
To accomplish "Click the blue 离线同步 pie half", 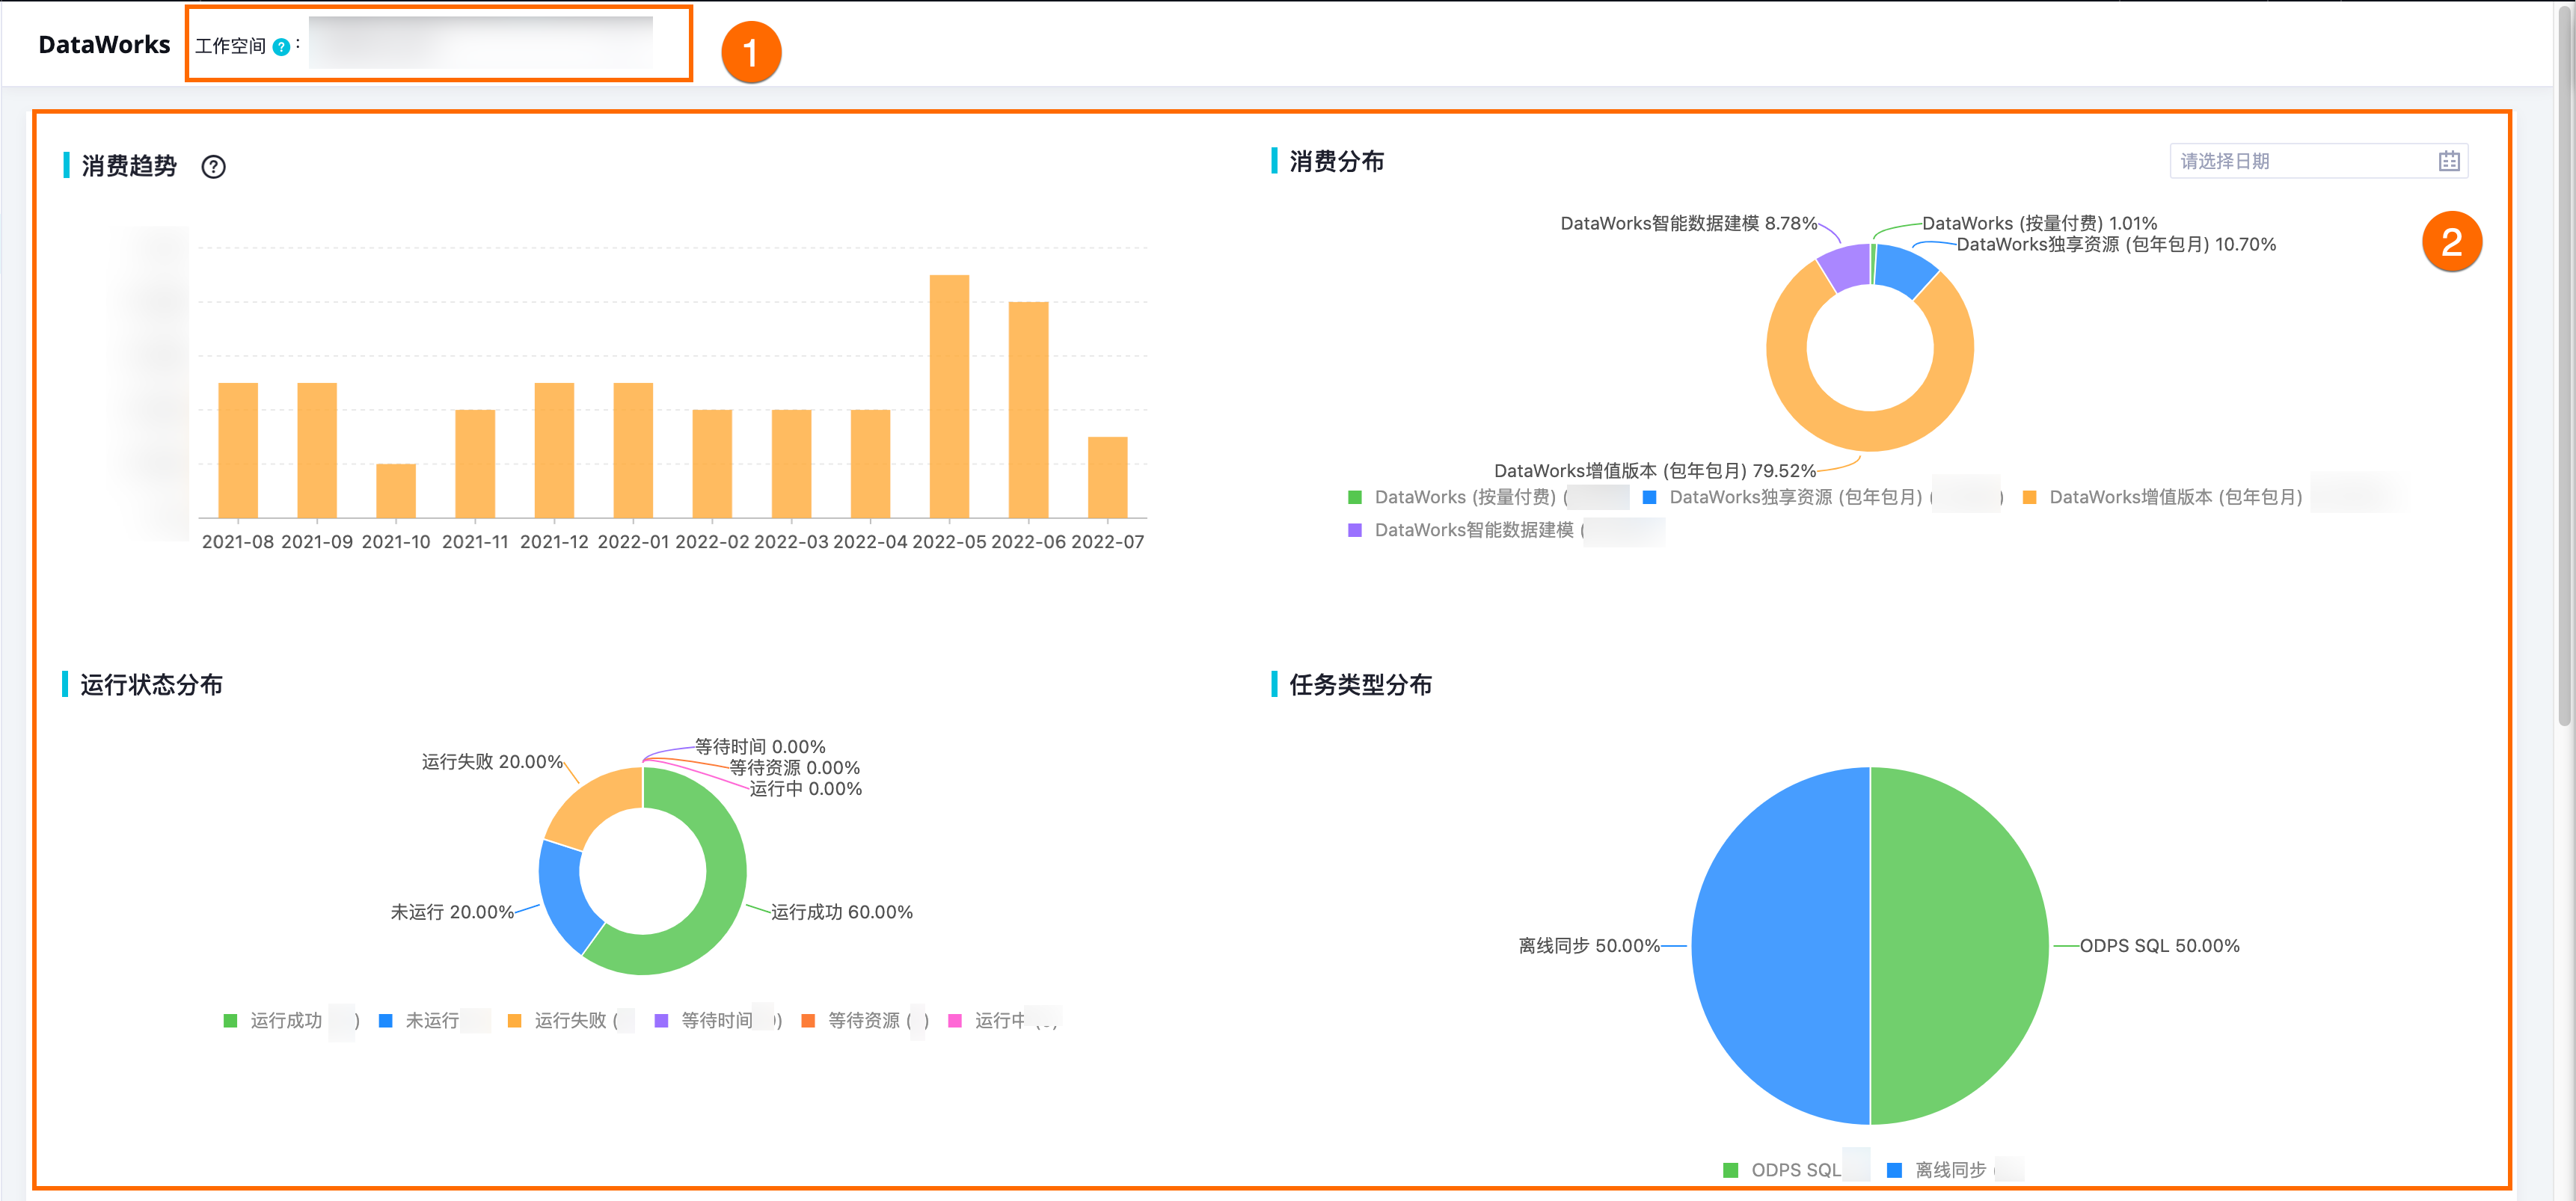I will 1780,946.
